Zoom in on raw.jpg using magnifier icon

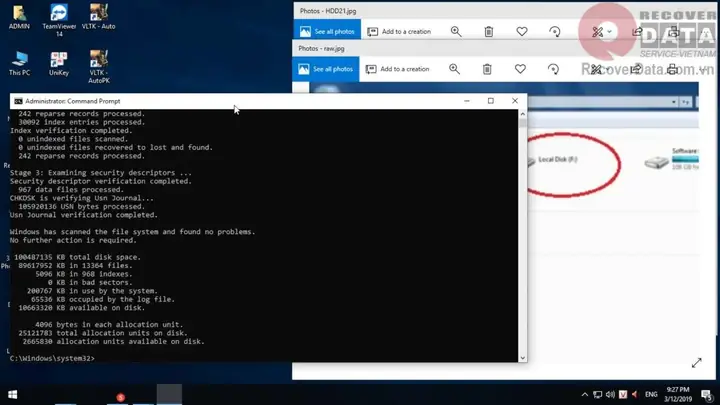tap(456, 69)
